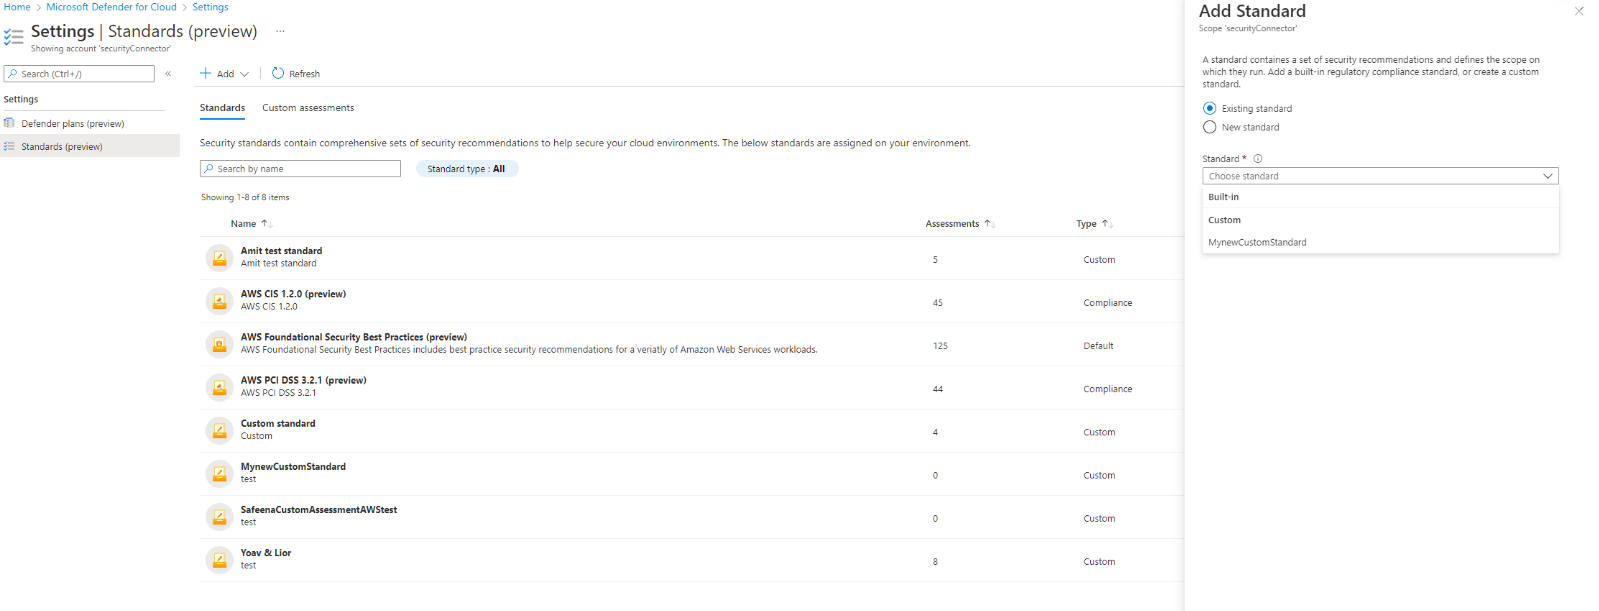
Task: Click the icon of the MynewCustomStandard table row
Action: tap(219, 473)
